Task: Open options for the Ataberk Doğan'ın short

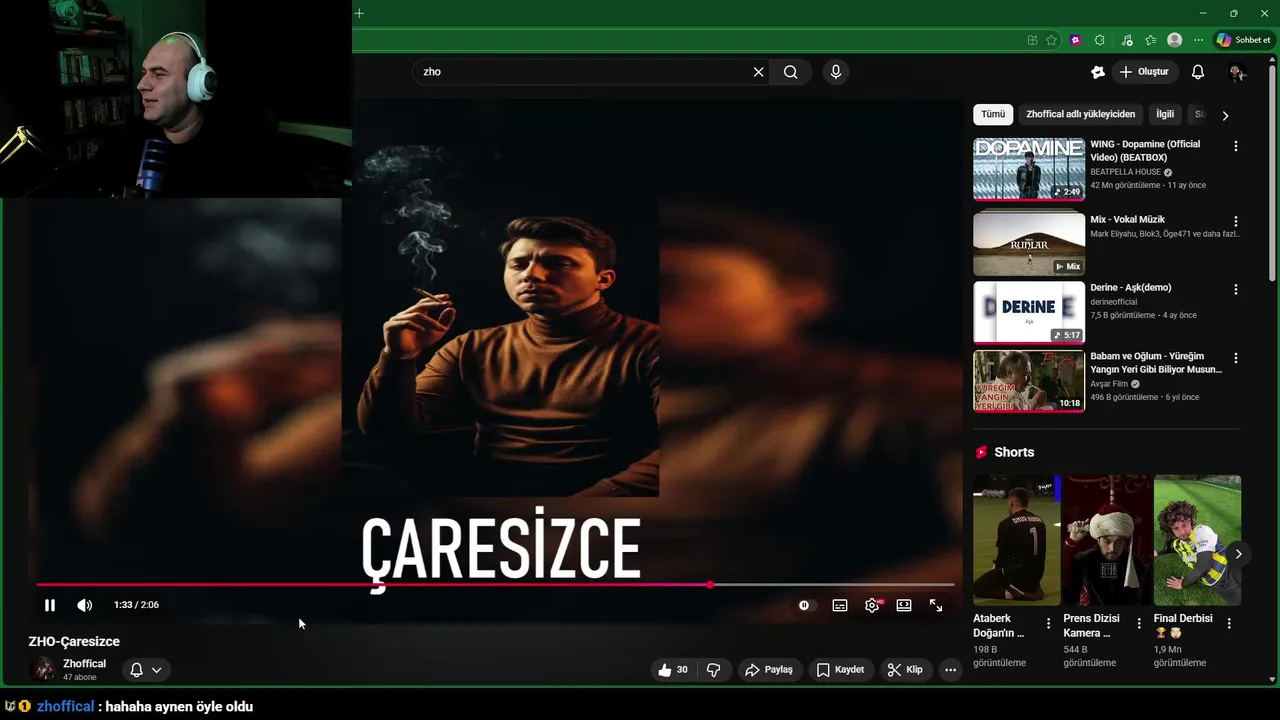Action: [x=1048, y=624]
